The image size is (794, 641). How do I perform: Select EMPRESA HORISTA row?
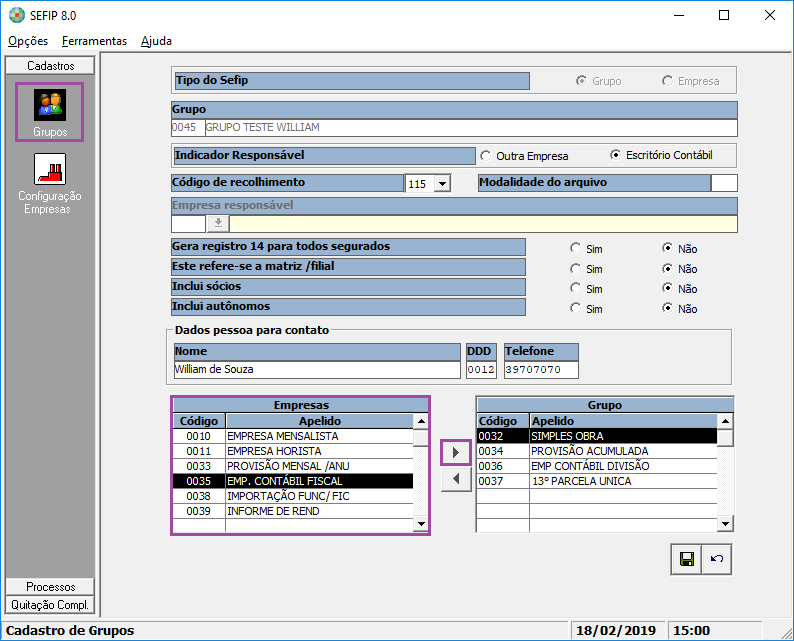[x=293, y=451]
